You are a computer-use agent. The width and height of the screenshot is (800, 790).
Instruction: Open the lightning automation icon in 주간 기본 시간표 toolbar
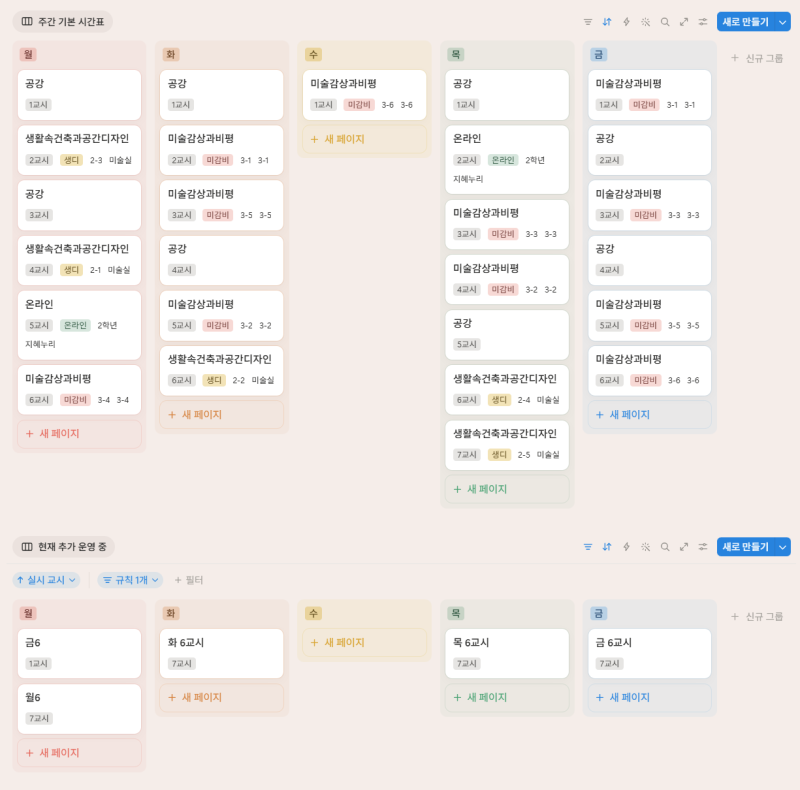(x=626, y=22)
